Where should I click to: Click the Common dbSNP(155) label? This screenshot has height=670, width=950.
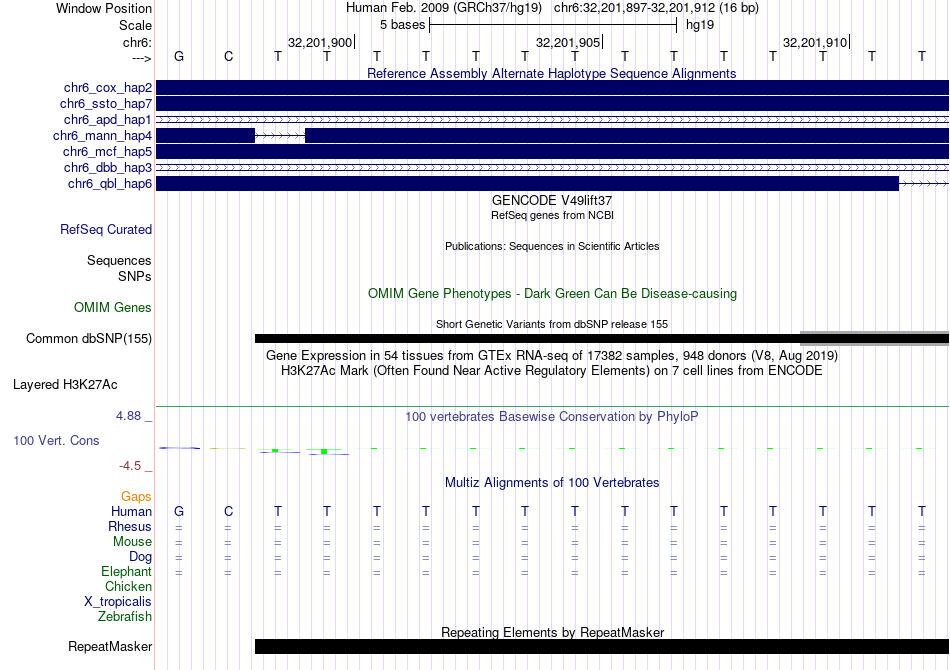click(x=89, y=339)
